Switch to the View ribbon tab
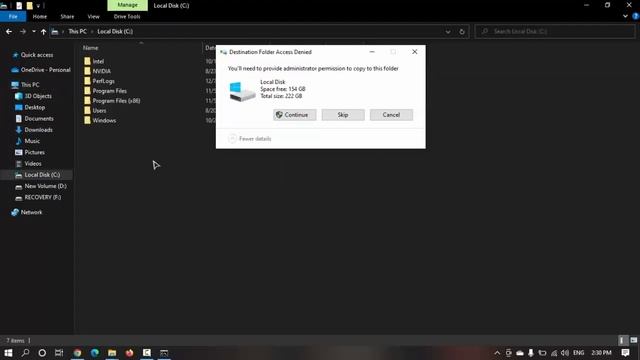 pos(93,16)
